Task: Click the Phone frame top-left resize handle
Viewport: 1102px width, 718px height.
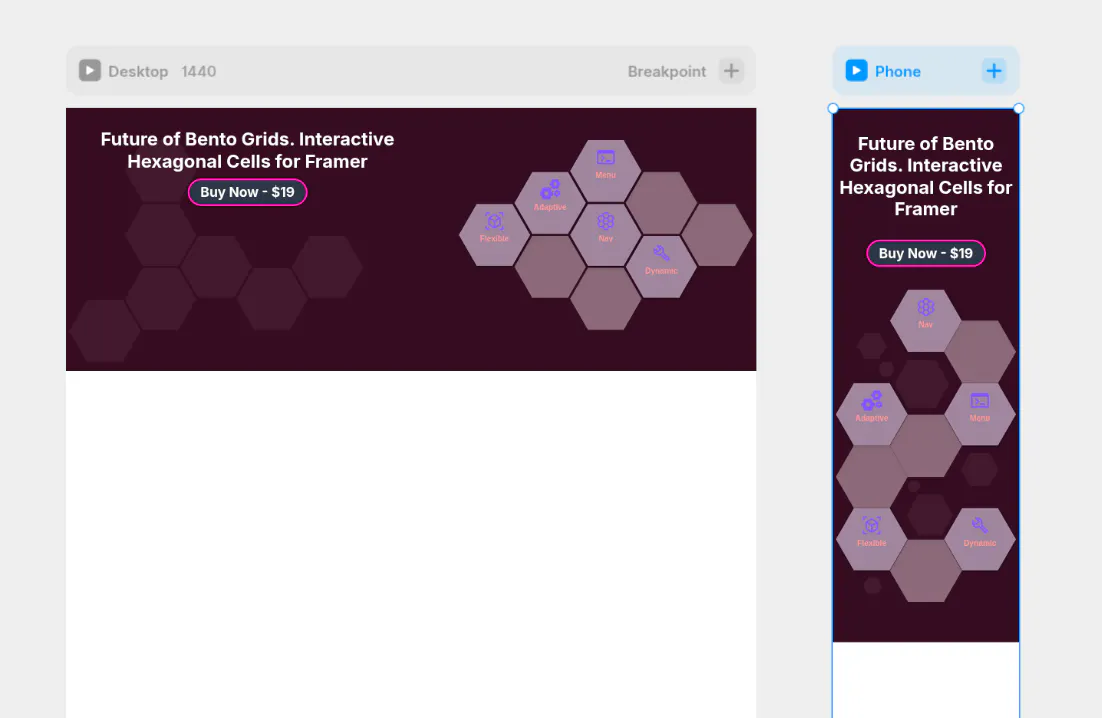Action: pyautogui.click(x=833, y=108)
